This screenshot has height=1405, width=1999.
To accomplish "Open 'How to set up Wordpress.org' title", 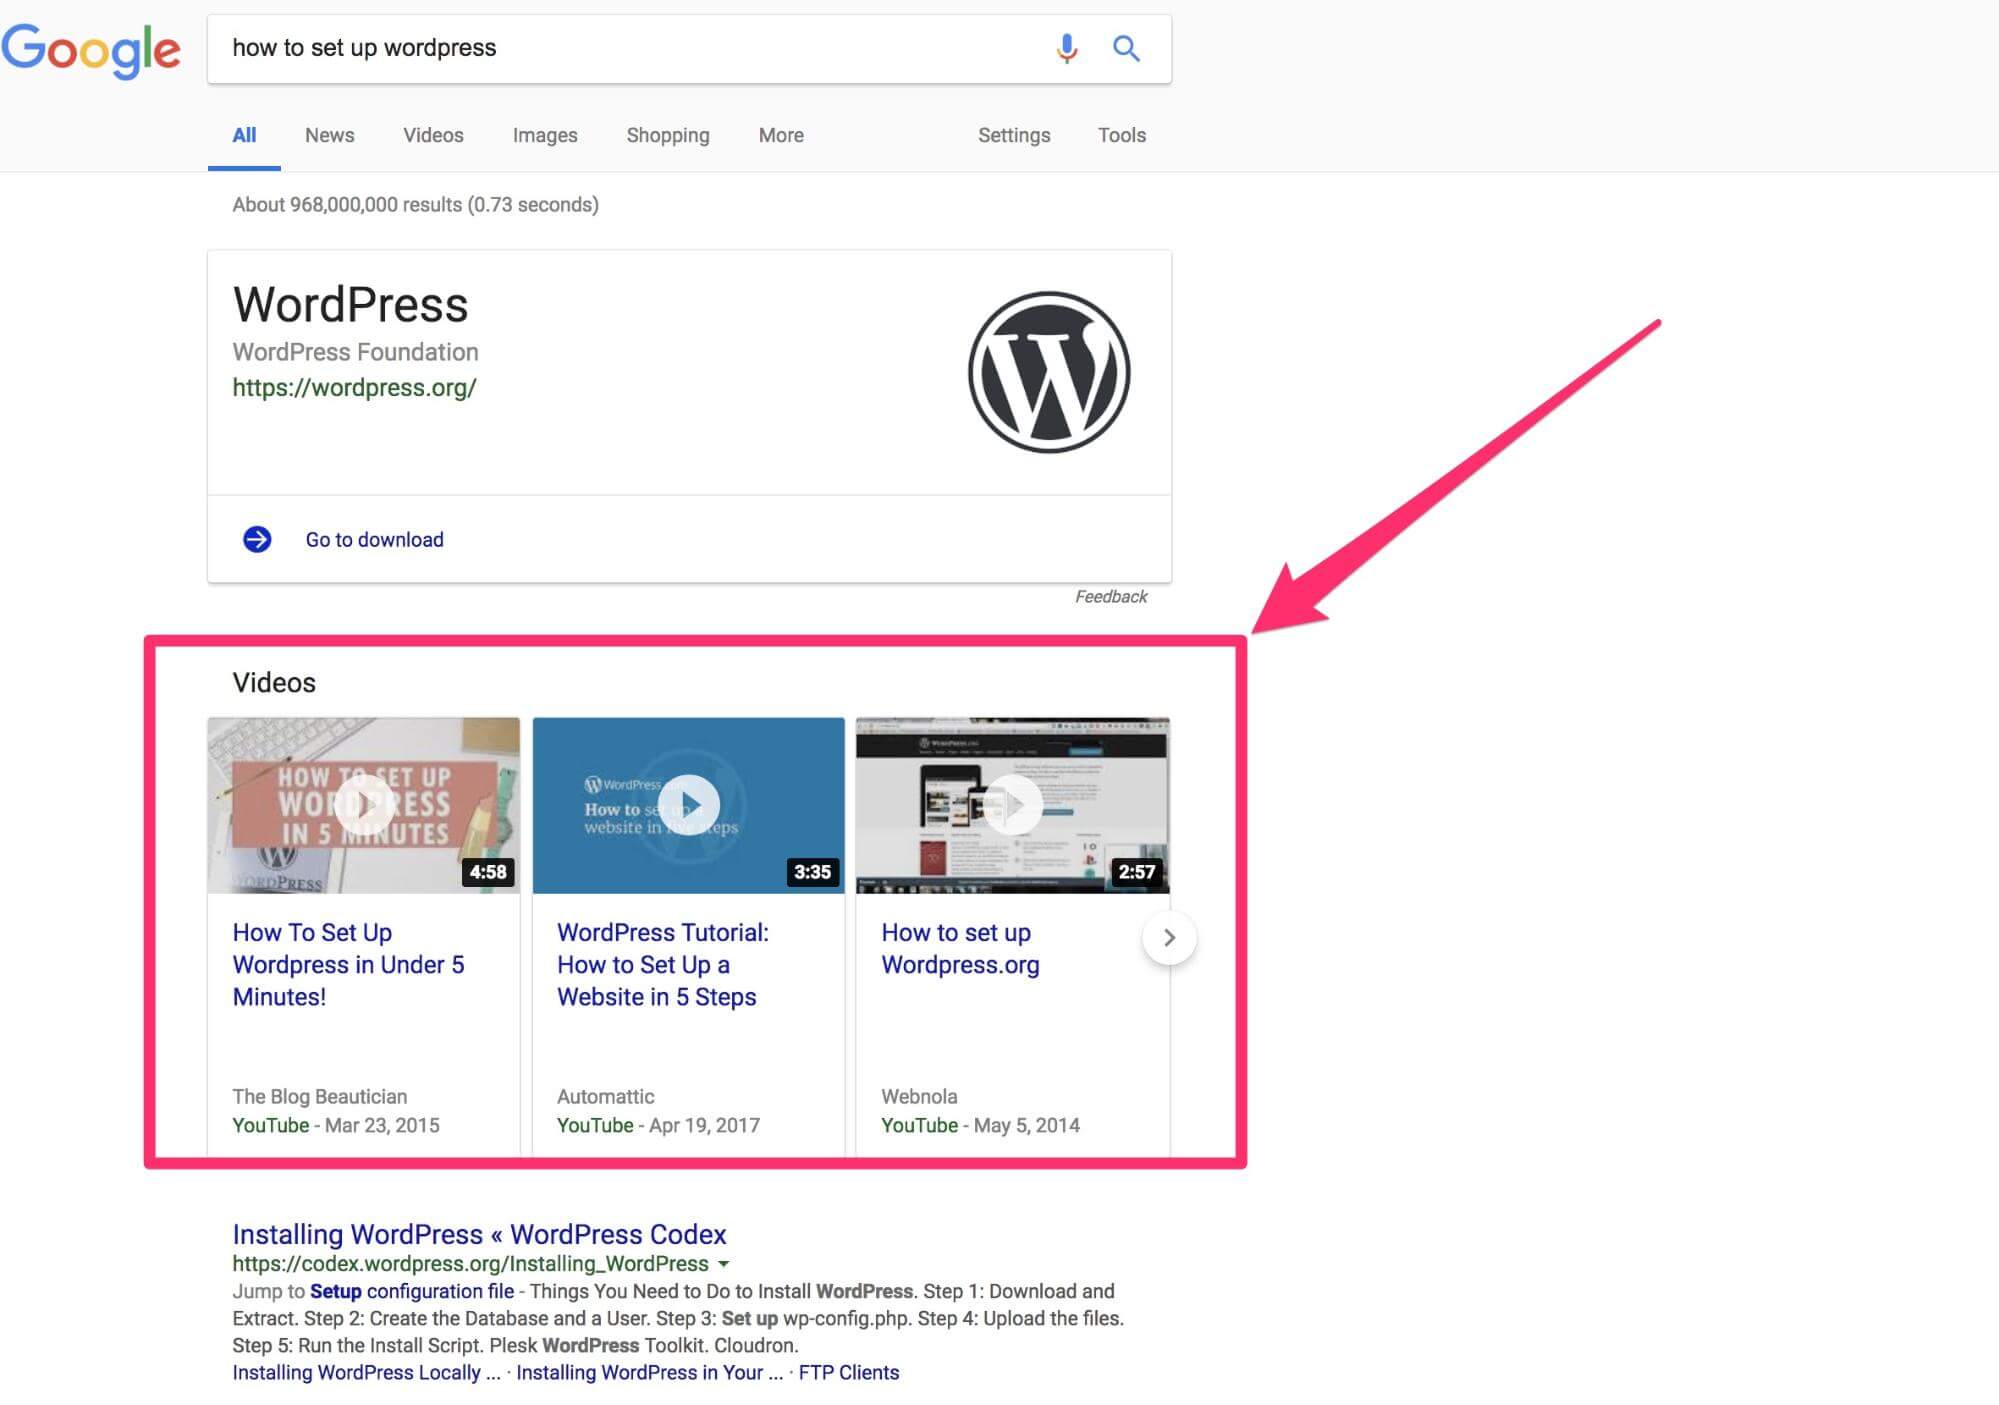I will point(960,949).
